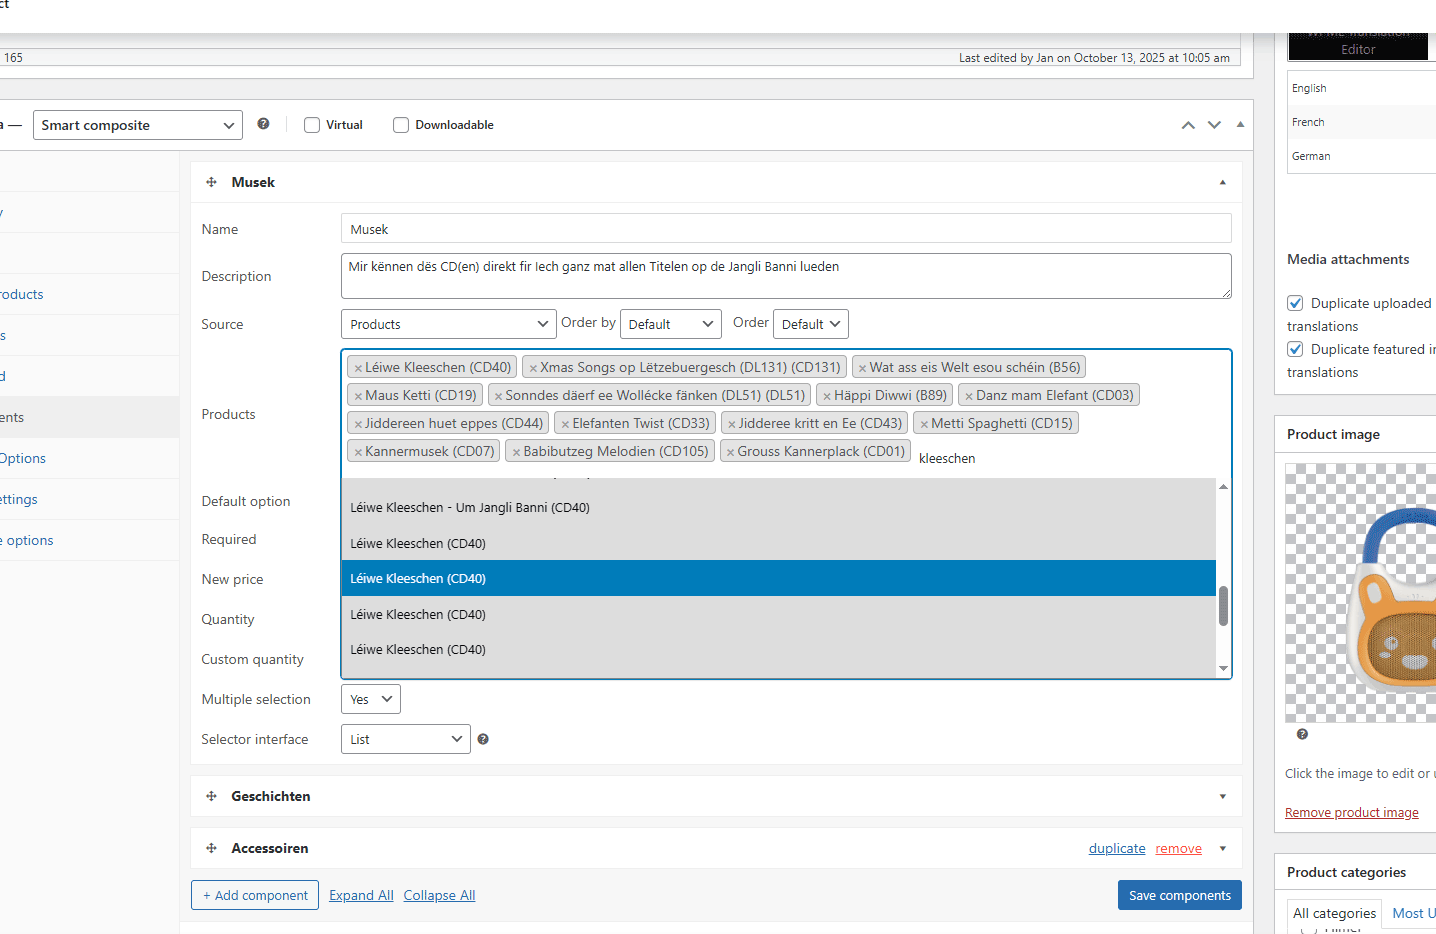Screen dimensions: 1436x934
Task: Expand the Geschichten component section
Action: [x=1222, y=796]
